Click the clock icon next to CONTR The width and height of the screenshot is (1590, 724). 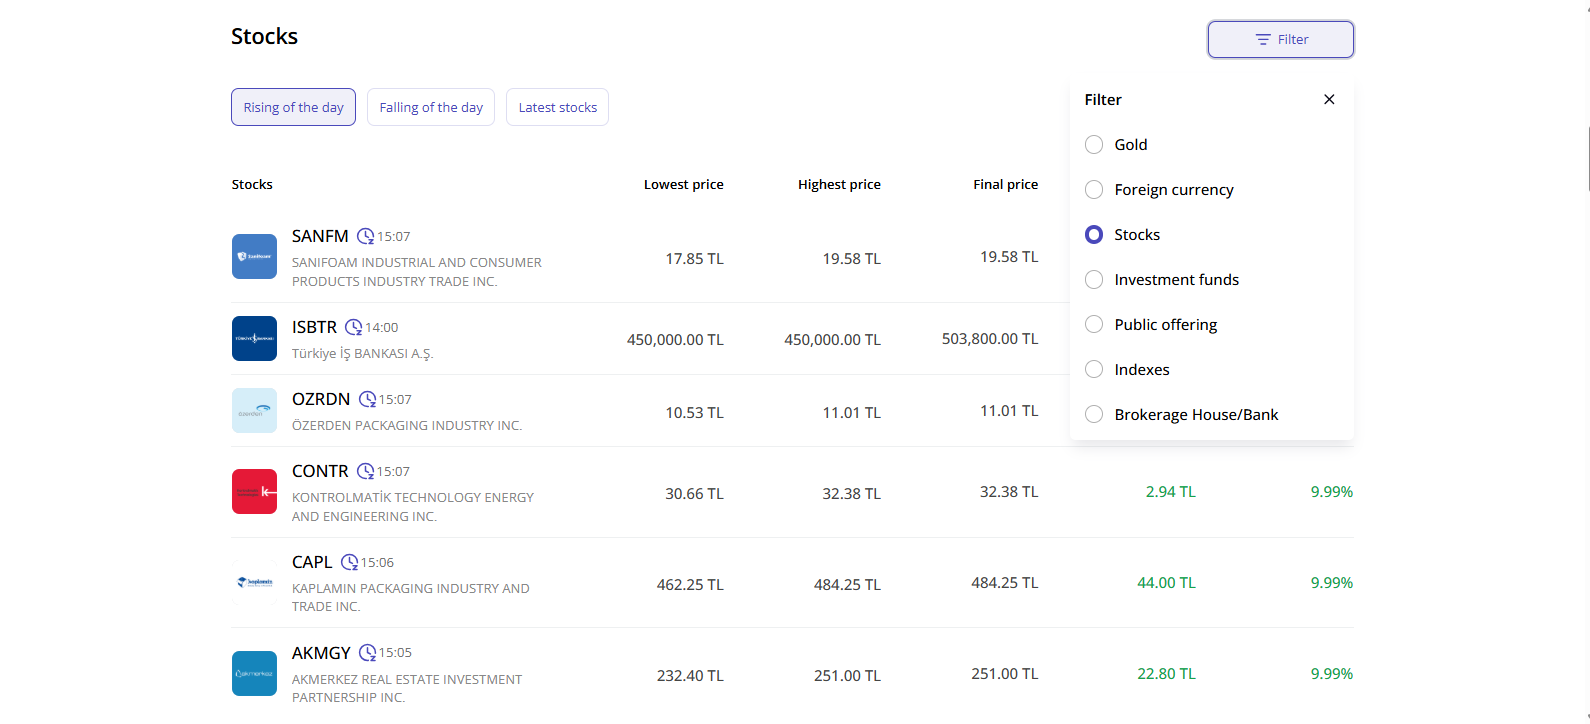[366, 472]
